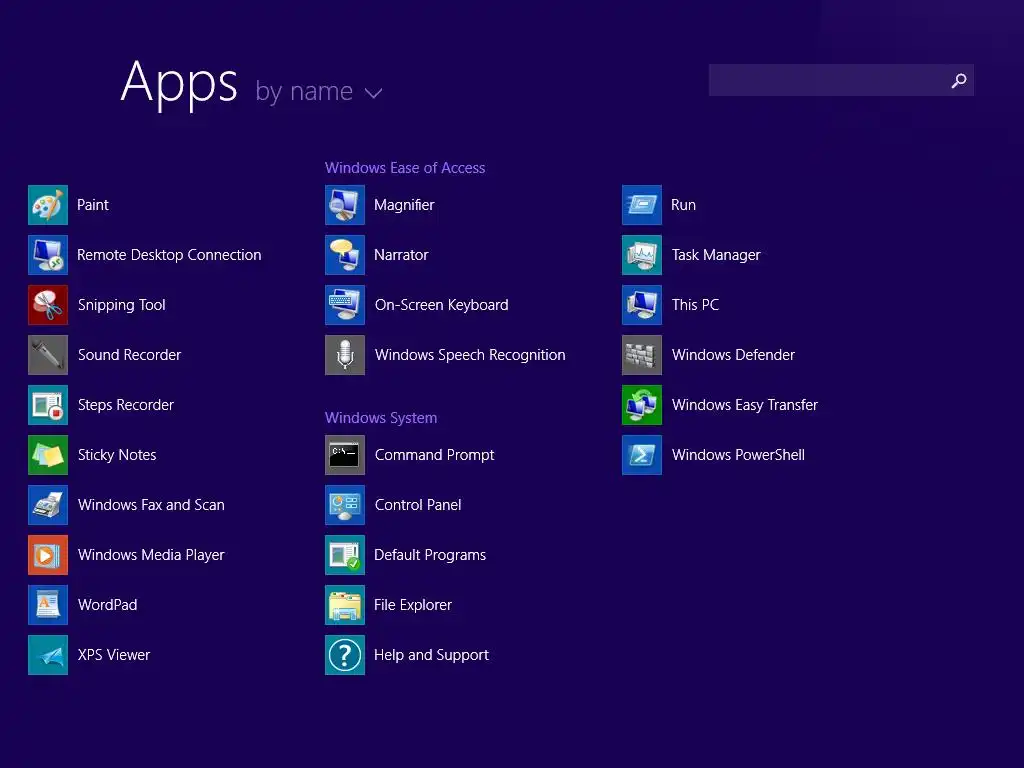Screen dimensions: 1024x768
Task: Click the 'Windows Media Player' label
Action: [x=152, y=555]
